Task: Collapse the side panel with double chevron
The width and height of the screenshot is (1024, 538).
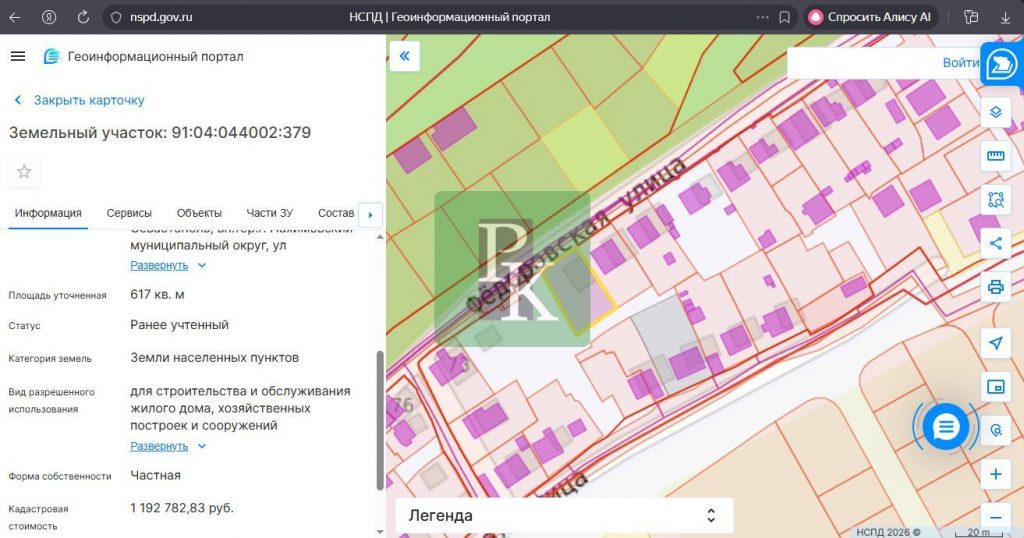Action: point(404,56)
